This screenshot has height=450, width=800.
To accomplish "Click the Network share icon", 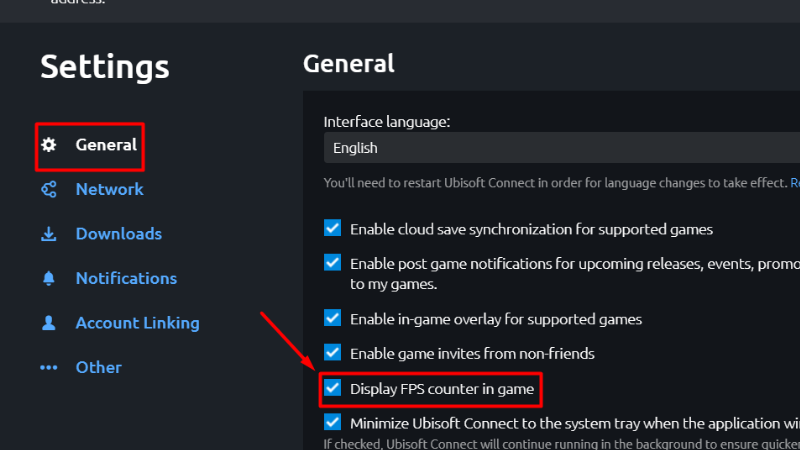I will coord(48,189).
